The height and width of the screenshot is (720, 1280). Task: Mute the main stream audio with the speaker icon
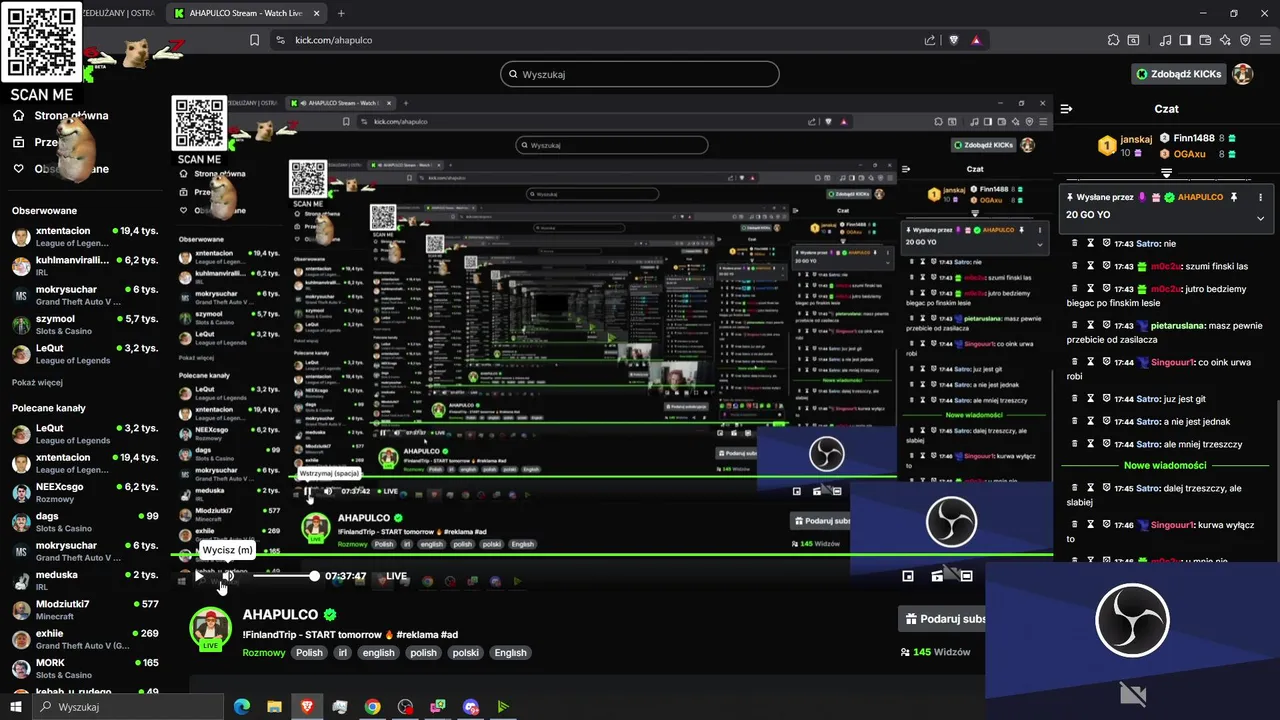pos(228,576)
